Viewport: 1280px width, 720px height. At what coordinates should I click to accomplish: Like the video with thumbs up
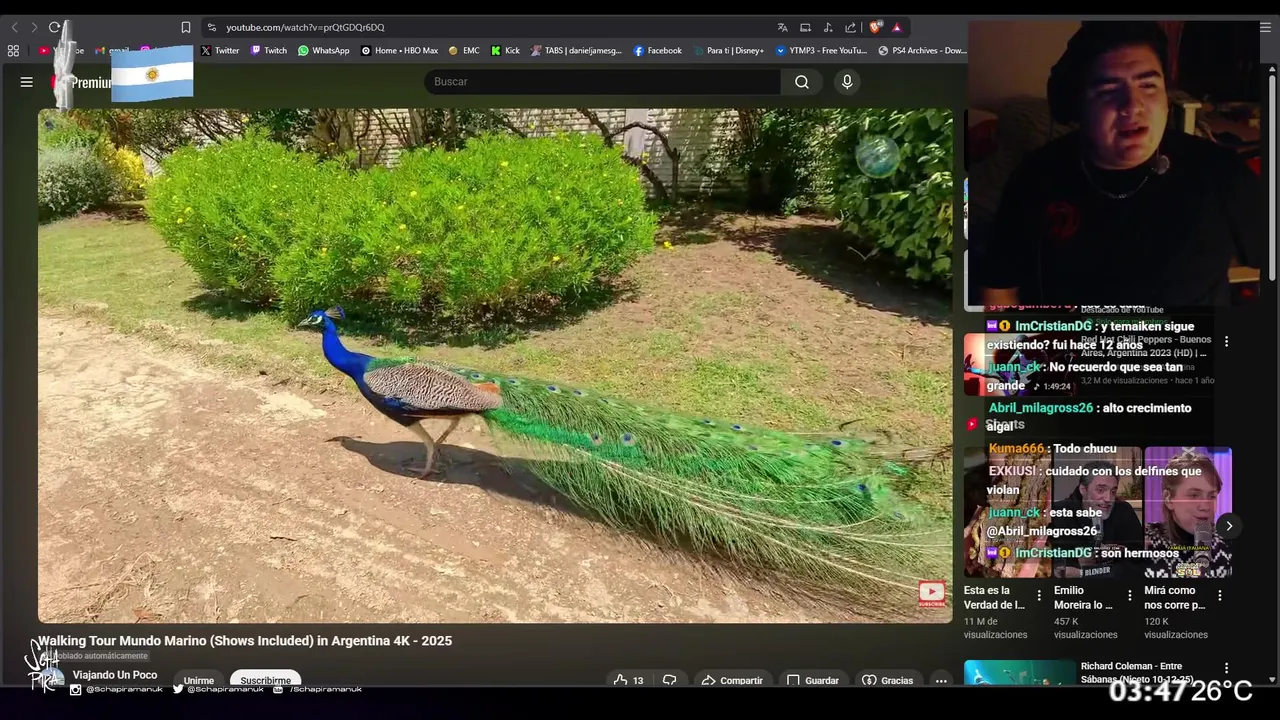[628, 680]
